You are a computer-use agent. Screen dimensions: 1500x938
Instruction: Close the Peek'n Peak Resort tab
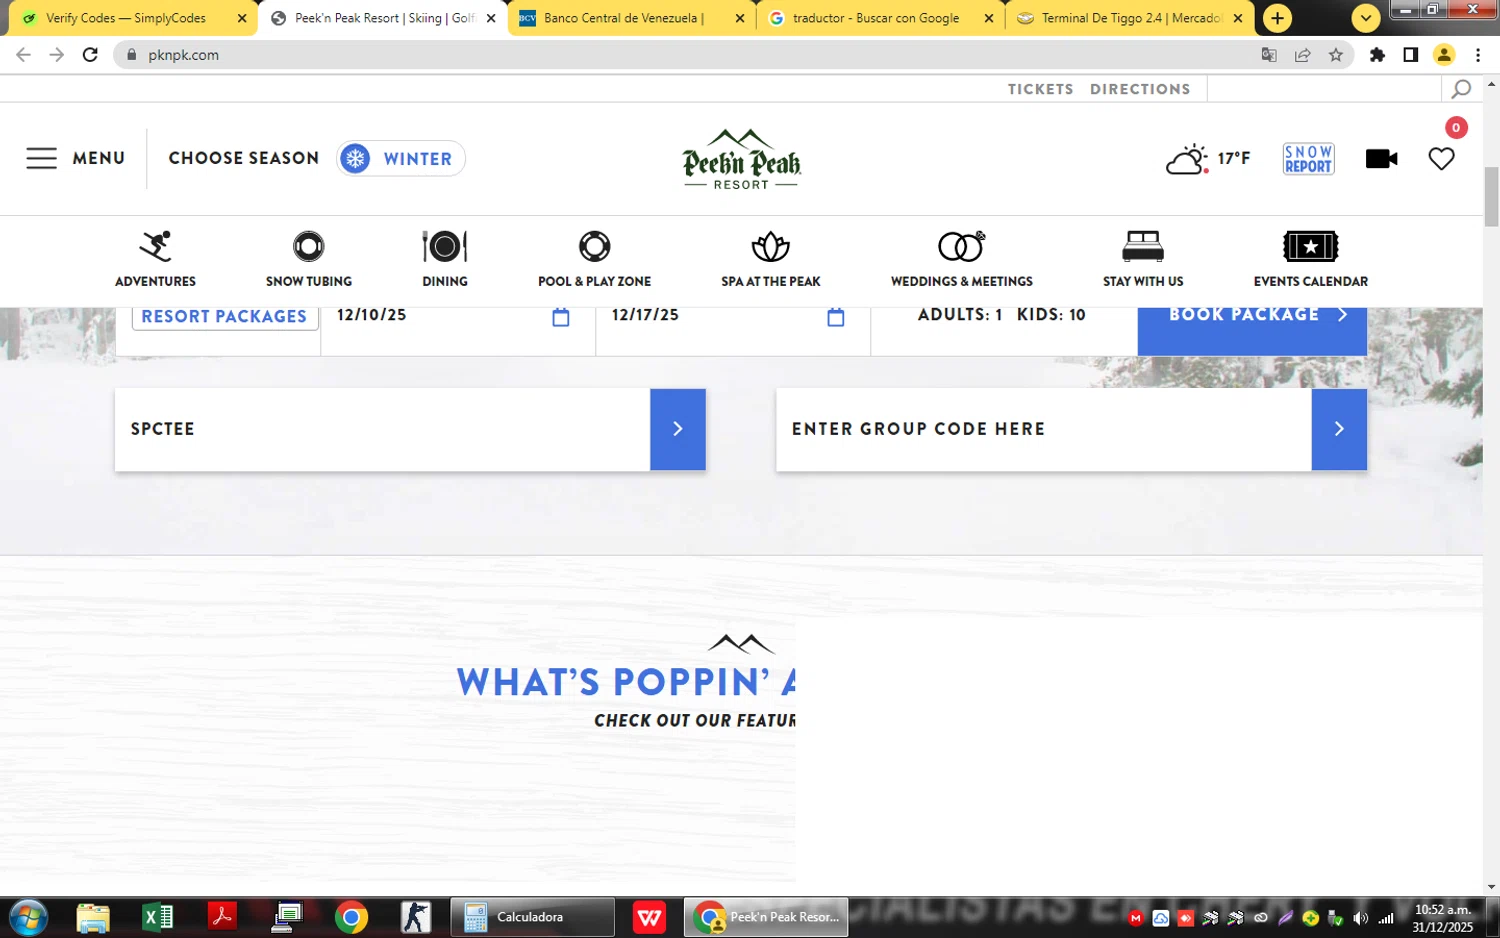click(491, 18)
